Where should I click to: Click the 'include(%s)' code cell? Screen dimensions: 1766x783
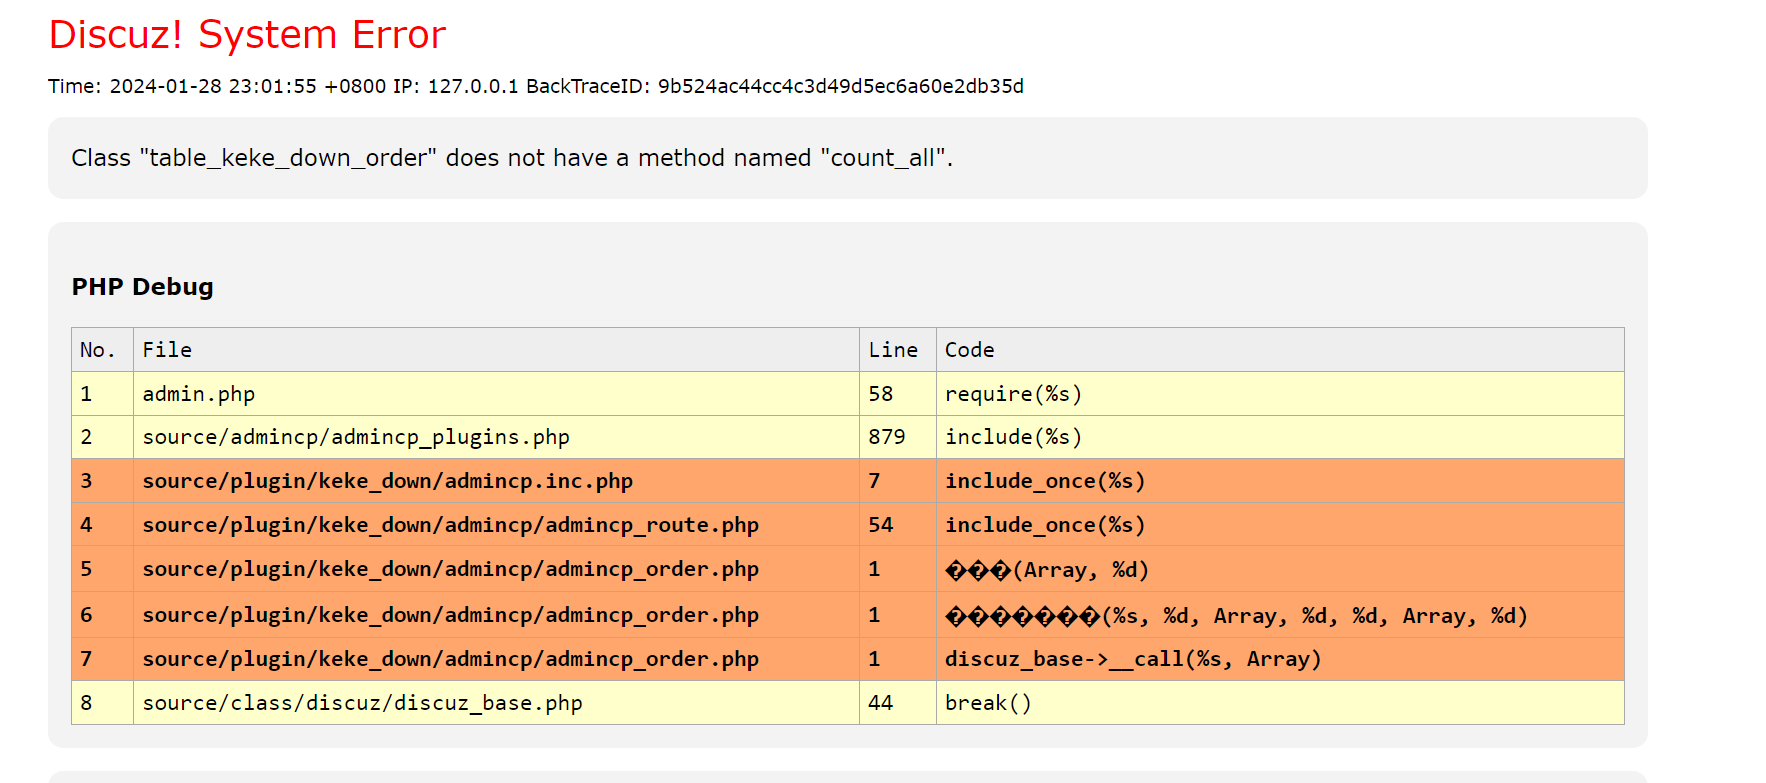1280,437
